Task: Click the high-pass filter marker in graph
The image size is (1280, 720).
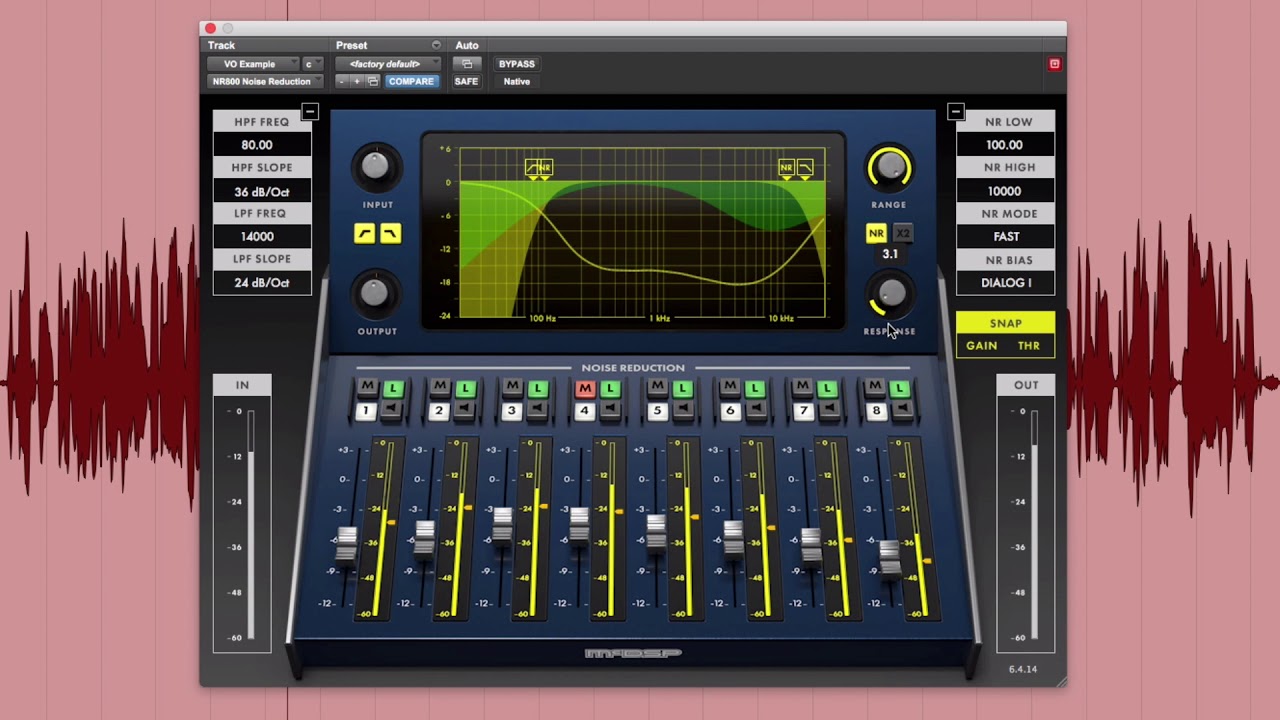Action: pos(532,167)
